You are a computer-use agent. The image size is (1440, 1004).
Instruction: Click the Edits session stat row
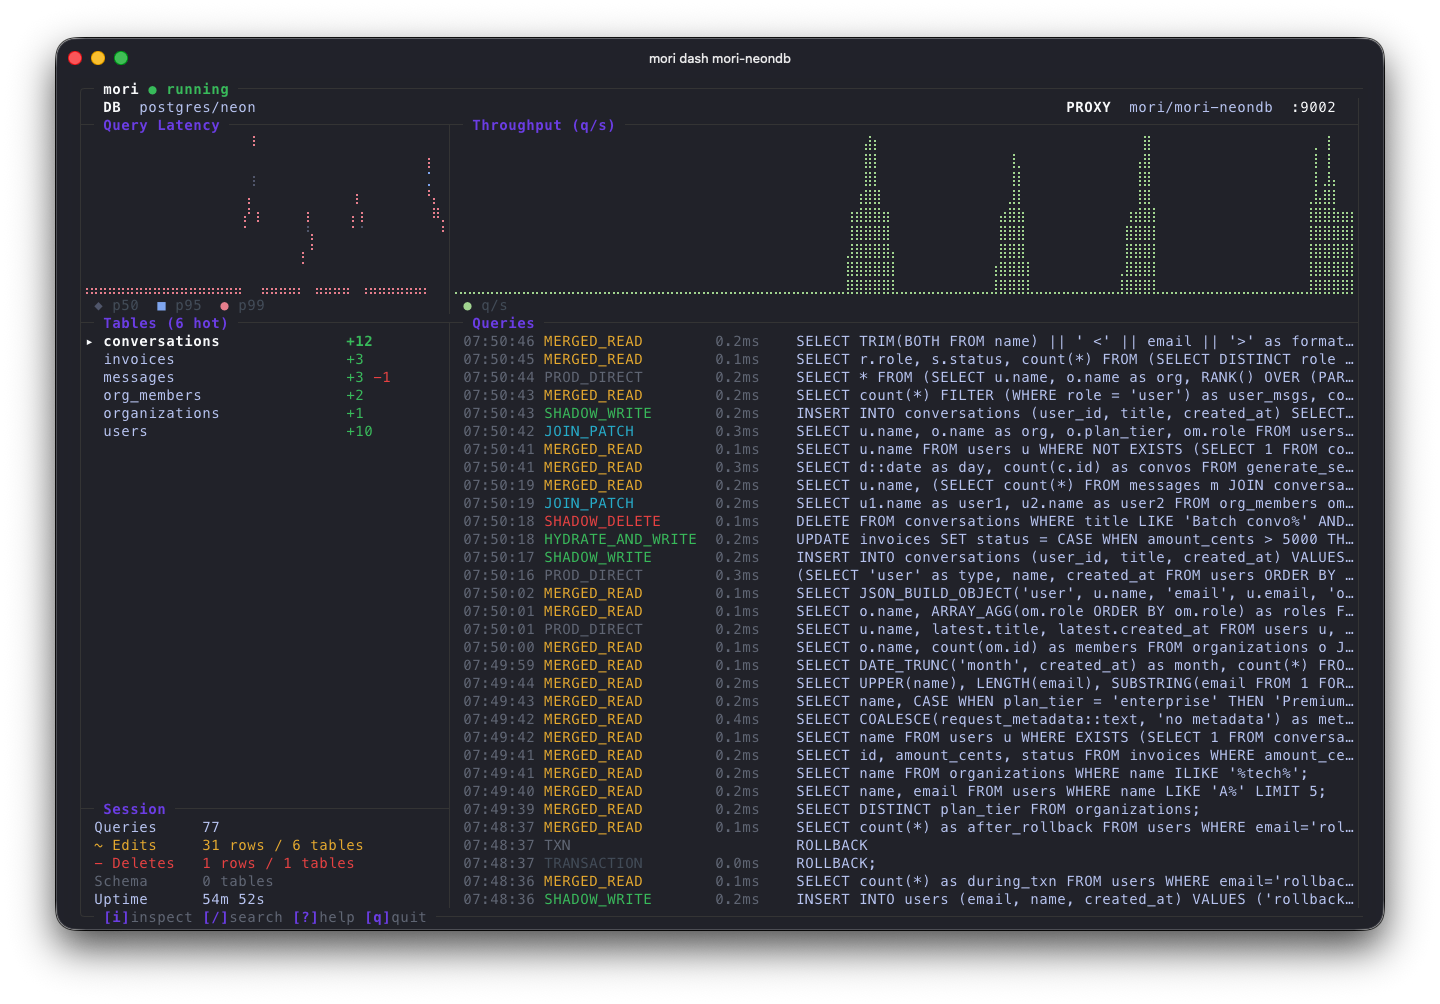pos(229,846)
